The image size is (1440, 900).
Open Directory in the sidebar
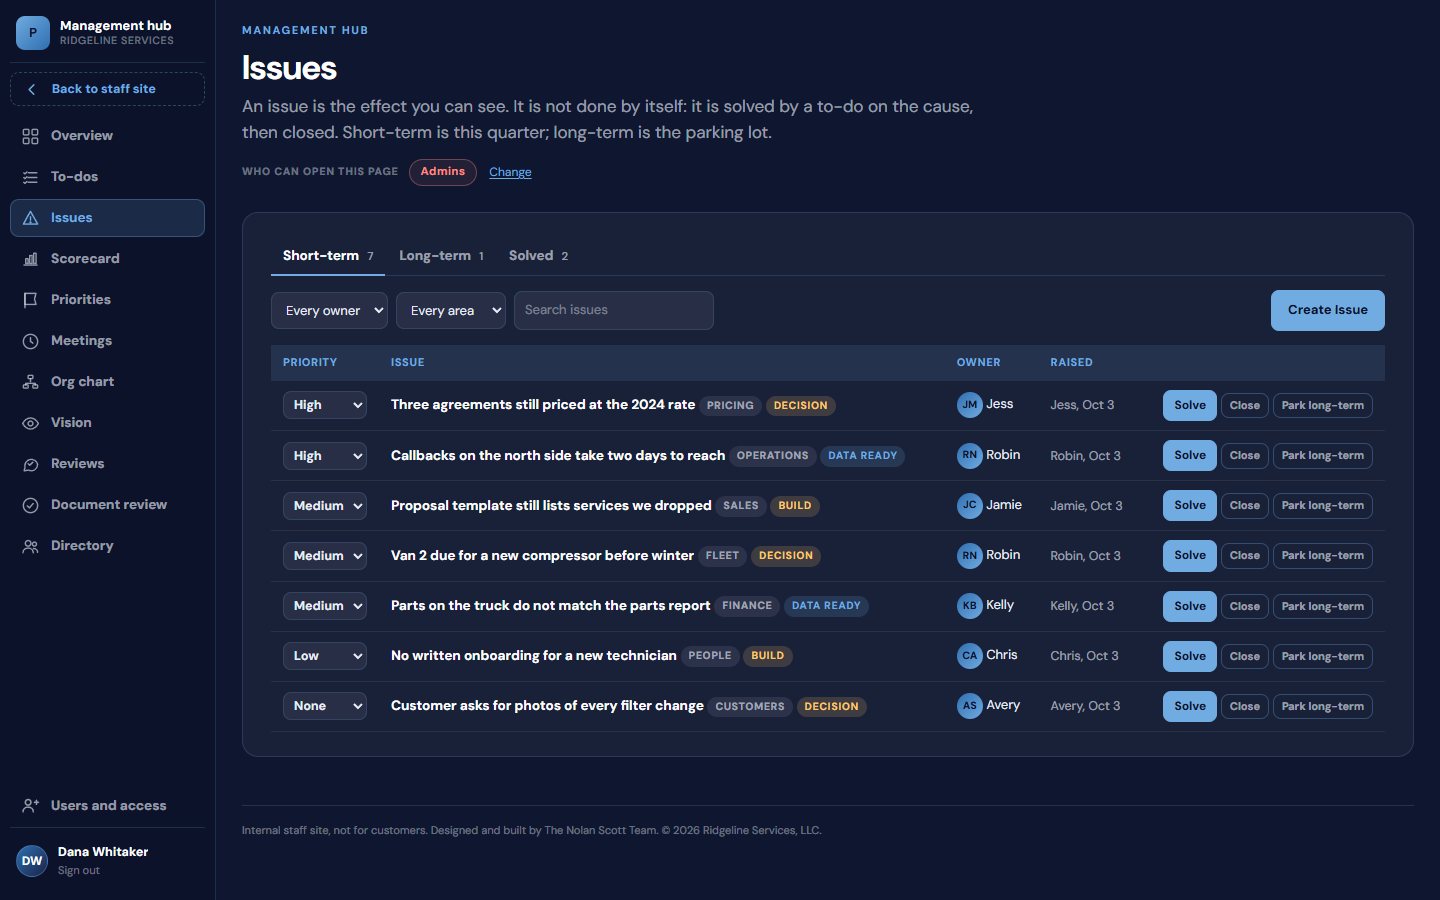pos(107,546)
